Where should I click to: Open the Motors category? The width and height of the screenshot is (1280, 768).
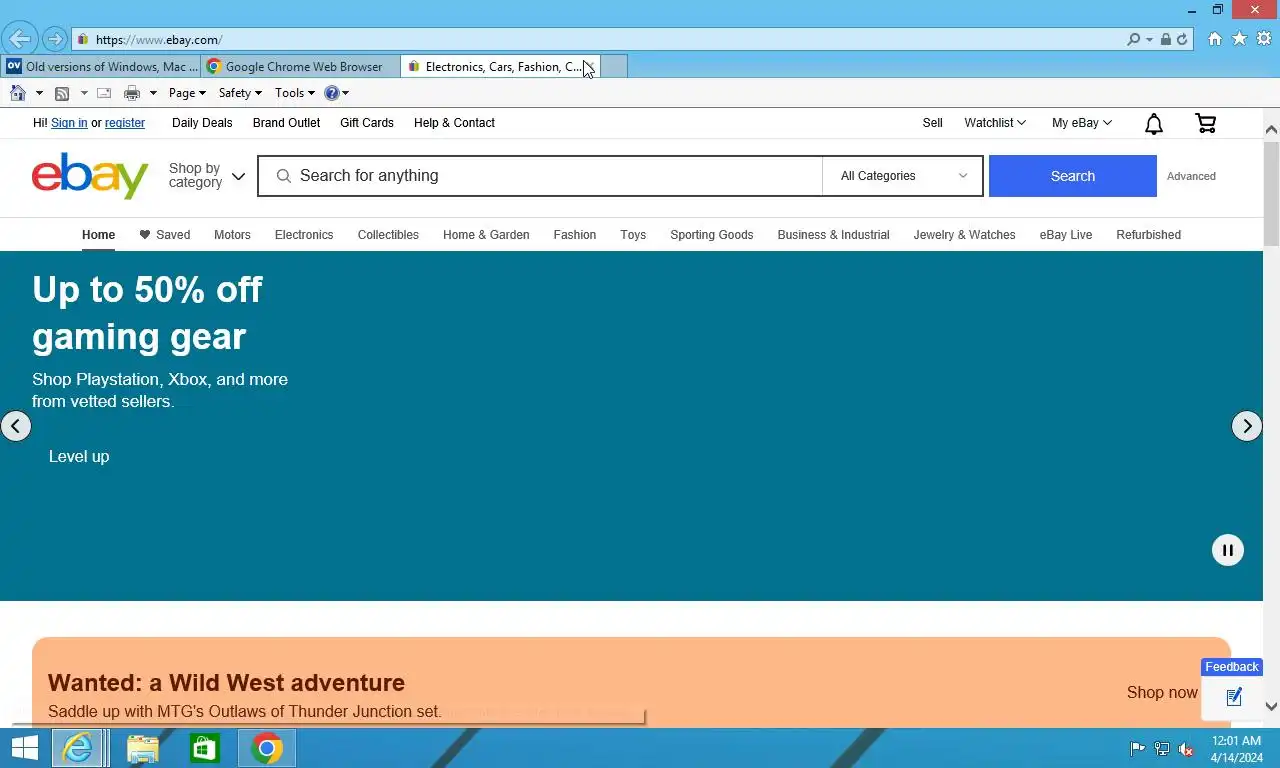232,235
